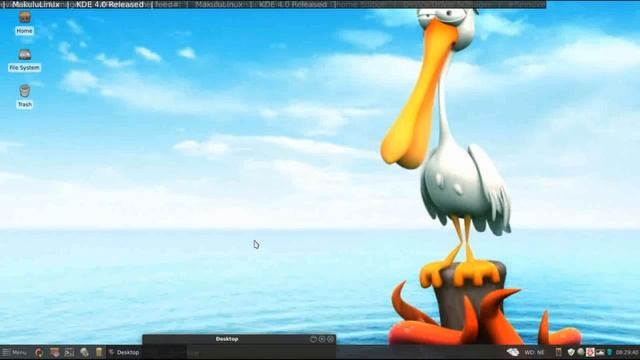Click the panel clock time
This screenshot has width=640, height=360.
click(x=627, y=352)
